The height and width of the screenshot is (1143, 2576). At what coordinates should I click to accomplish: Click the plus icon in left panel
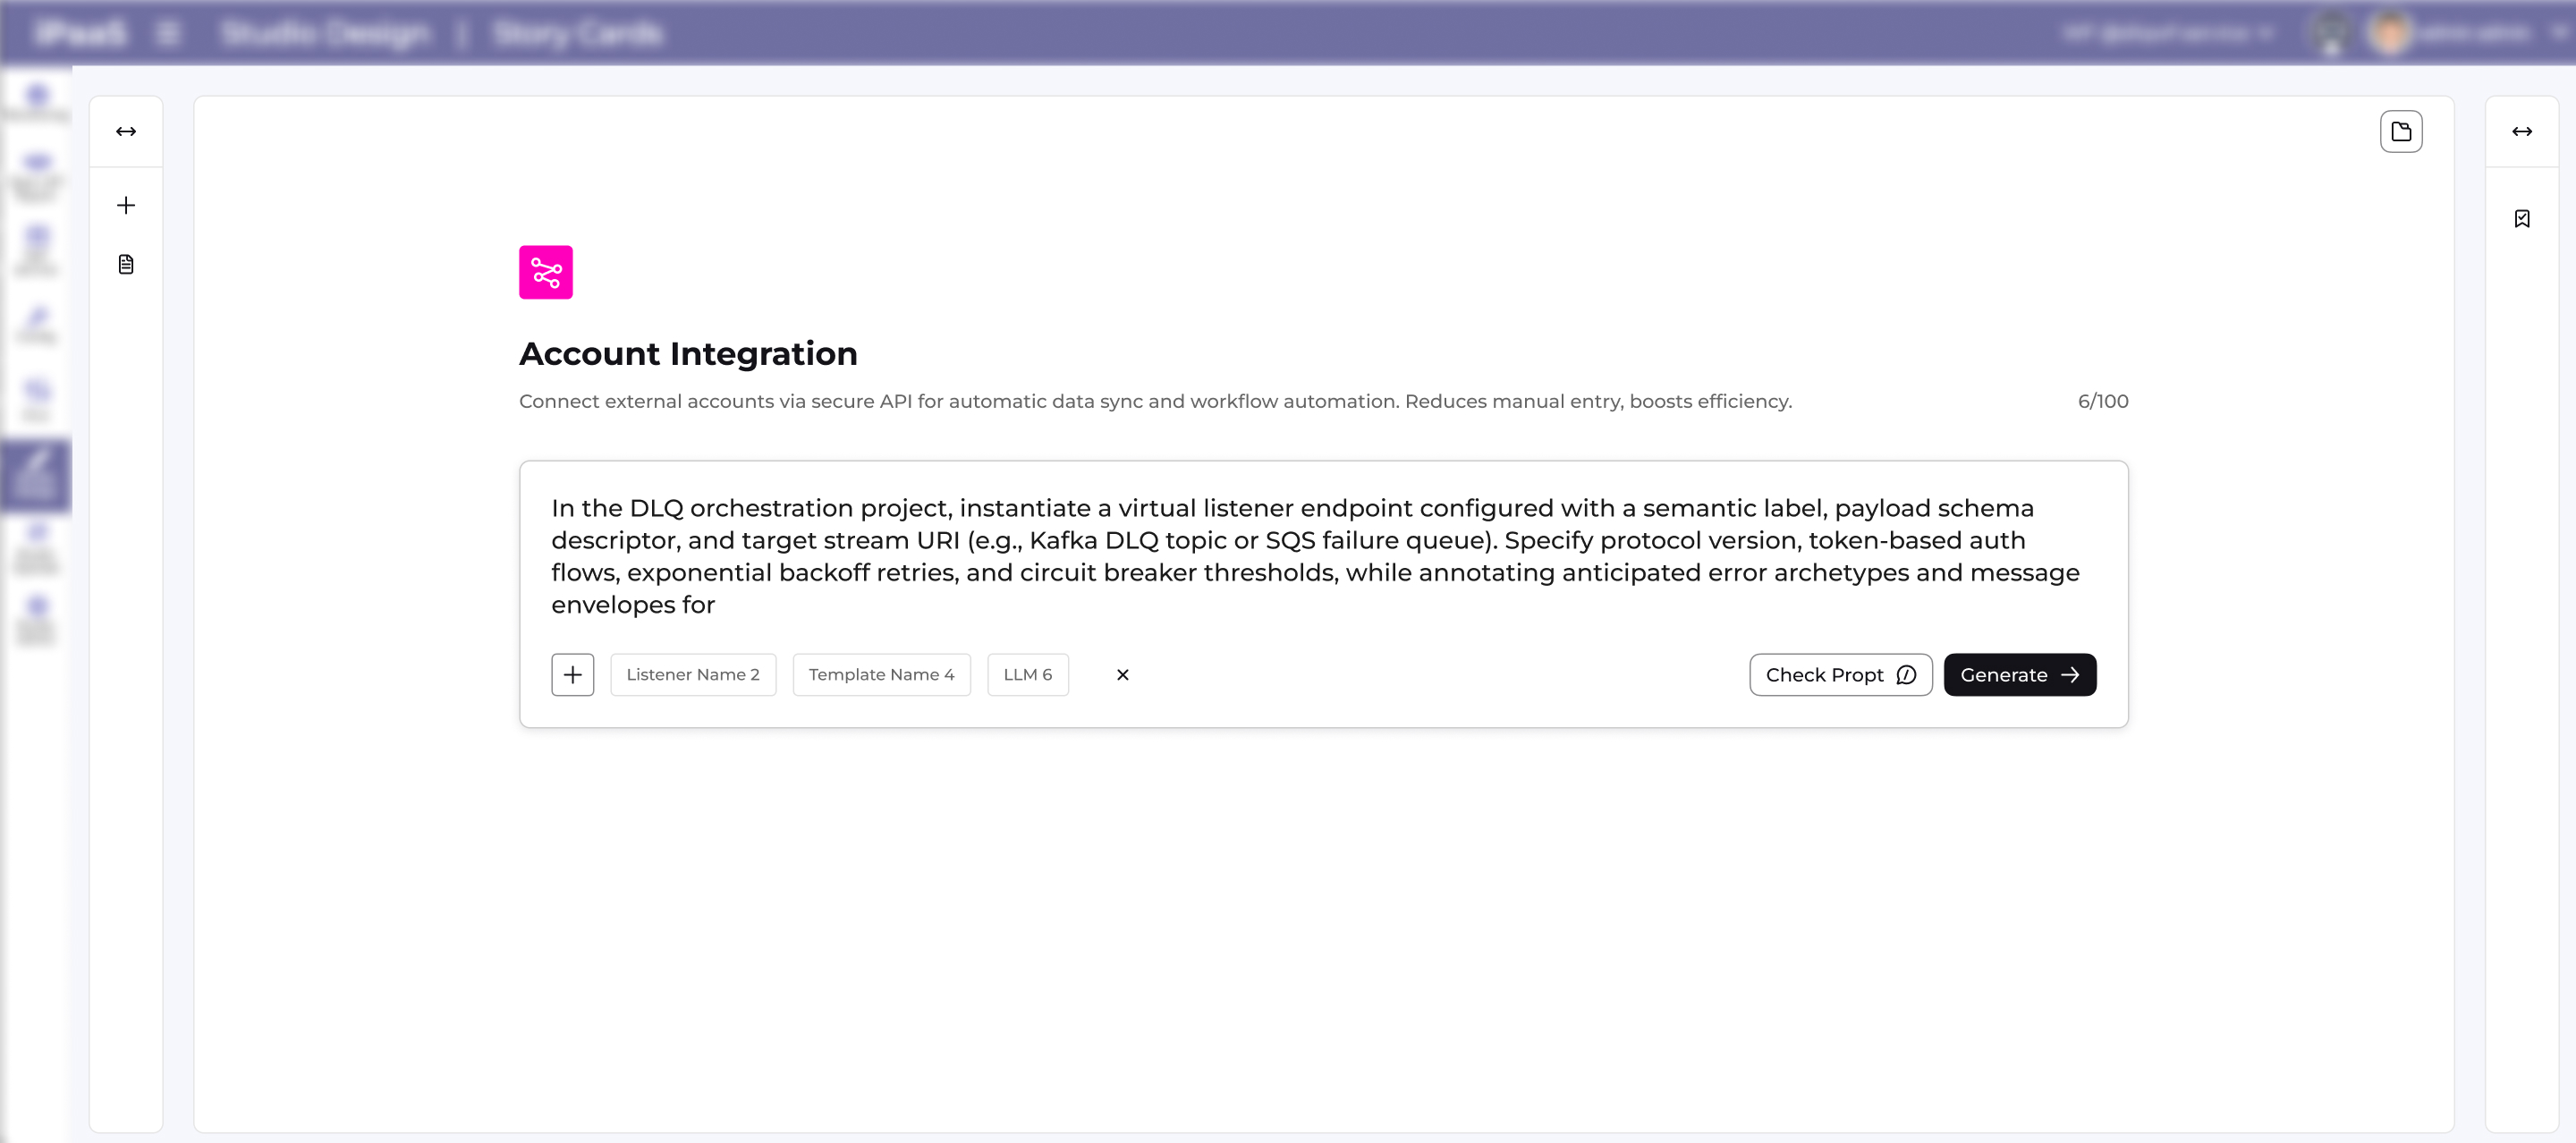(x=126, y=205)
